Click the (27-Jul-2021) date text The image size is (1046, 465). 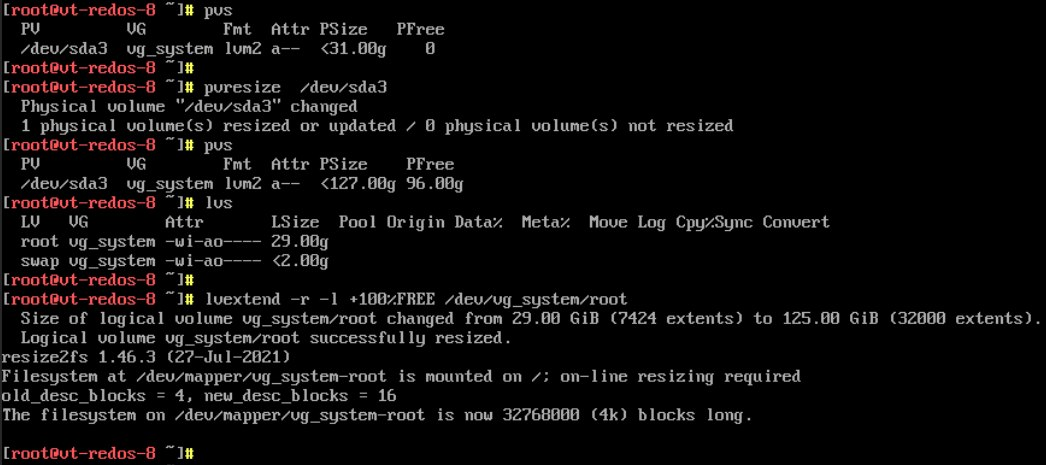(230, 357)
